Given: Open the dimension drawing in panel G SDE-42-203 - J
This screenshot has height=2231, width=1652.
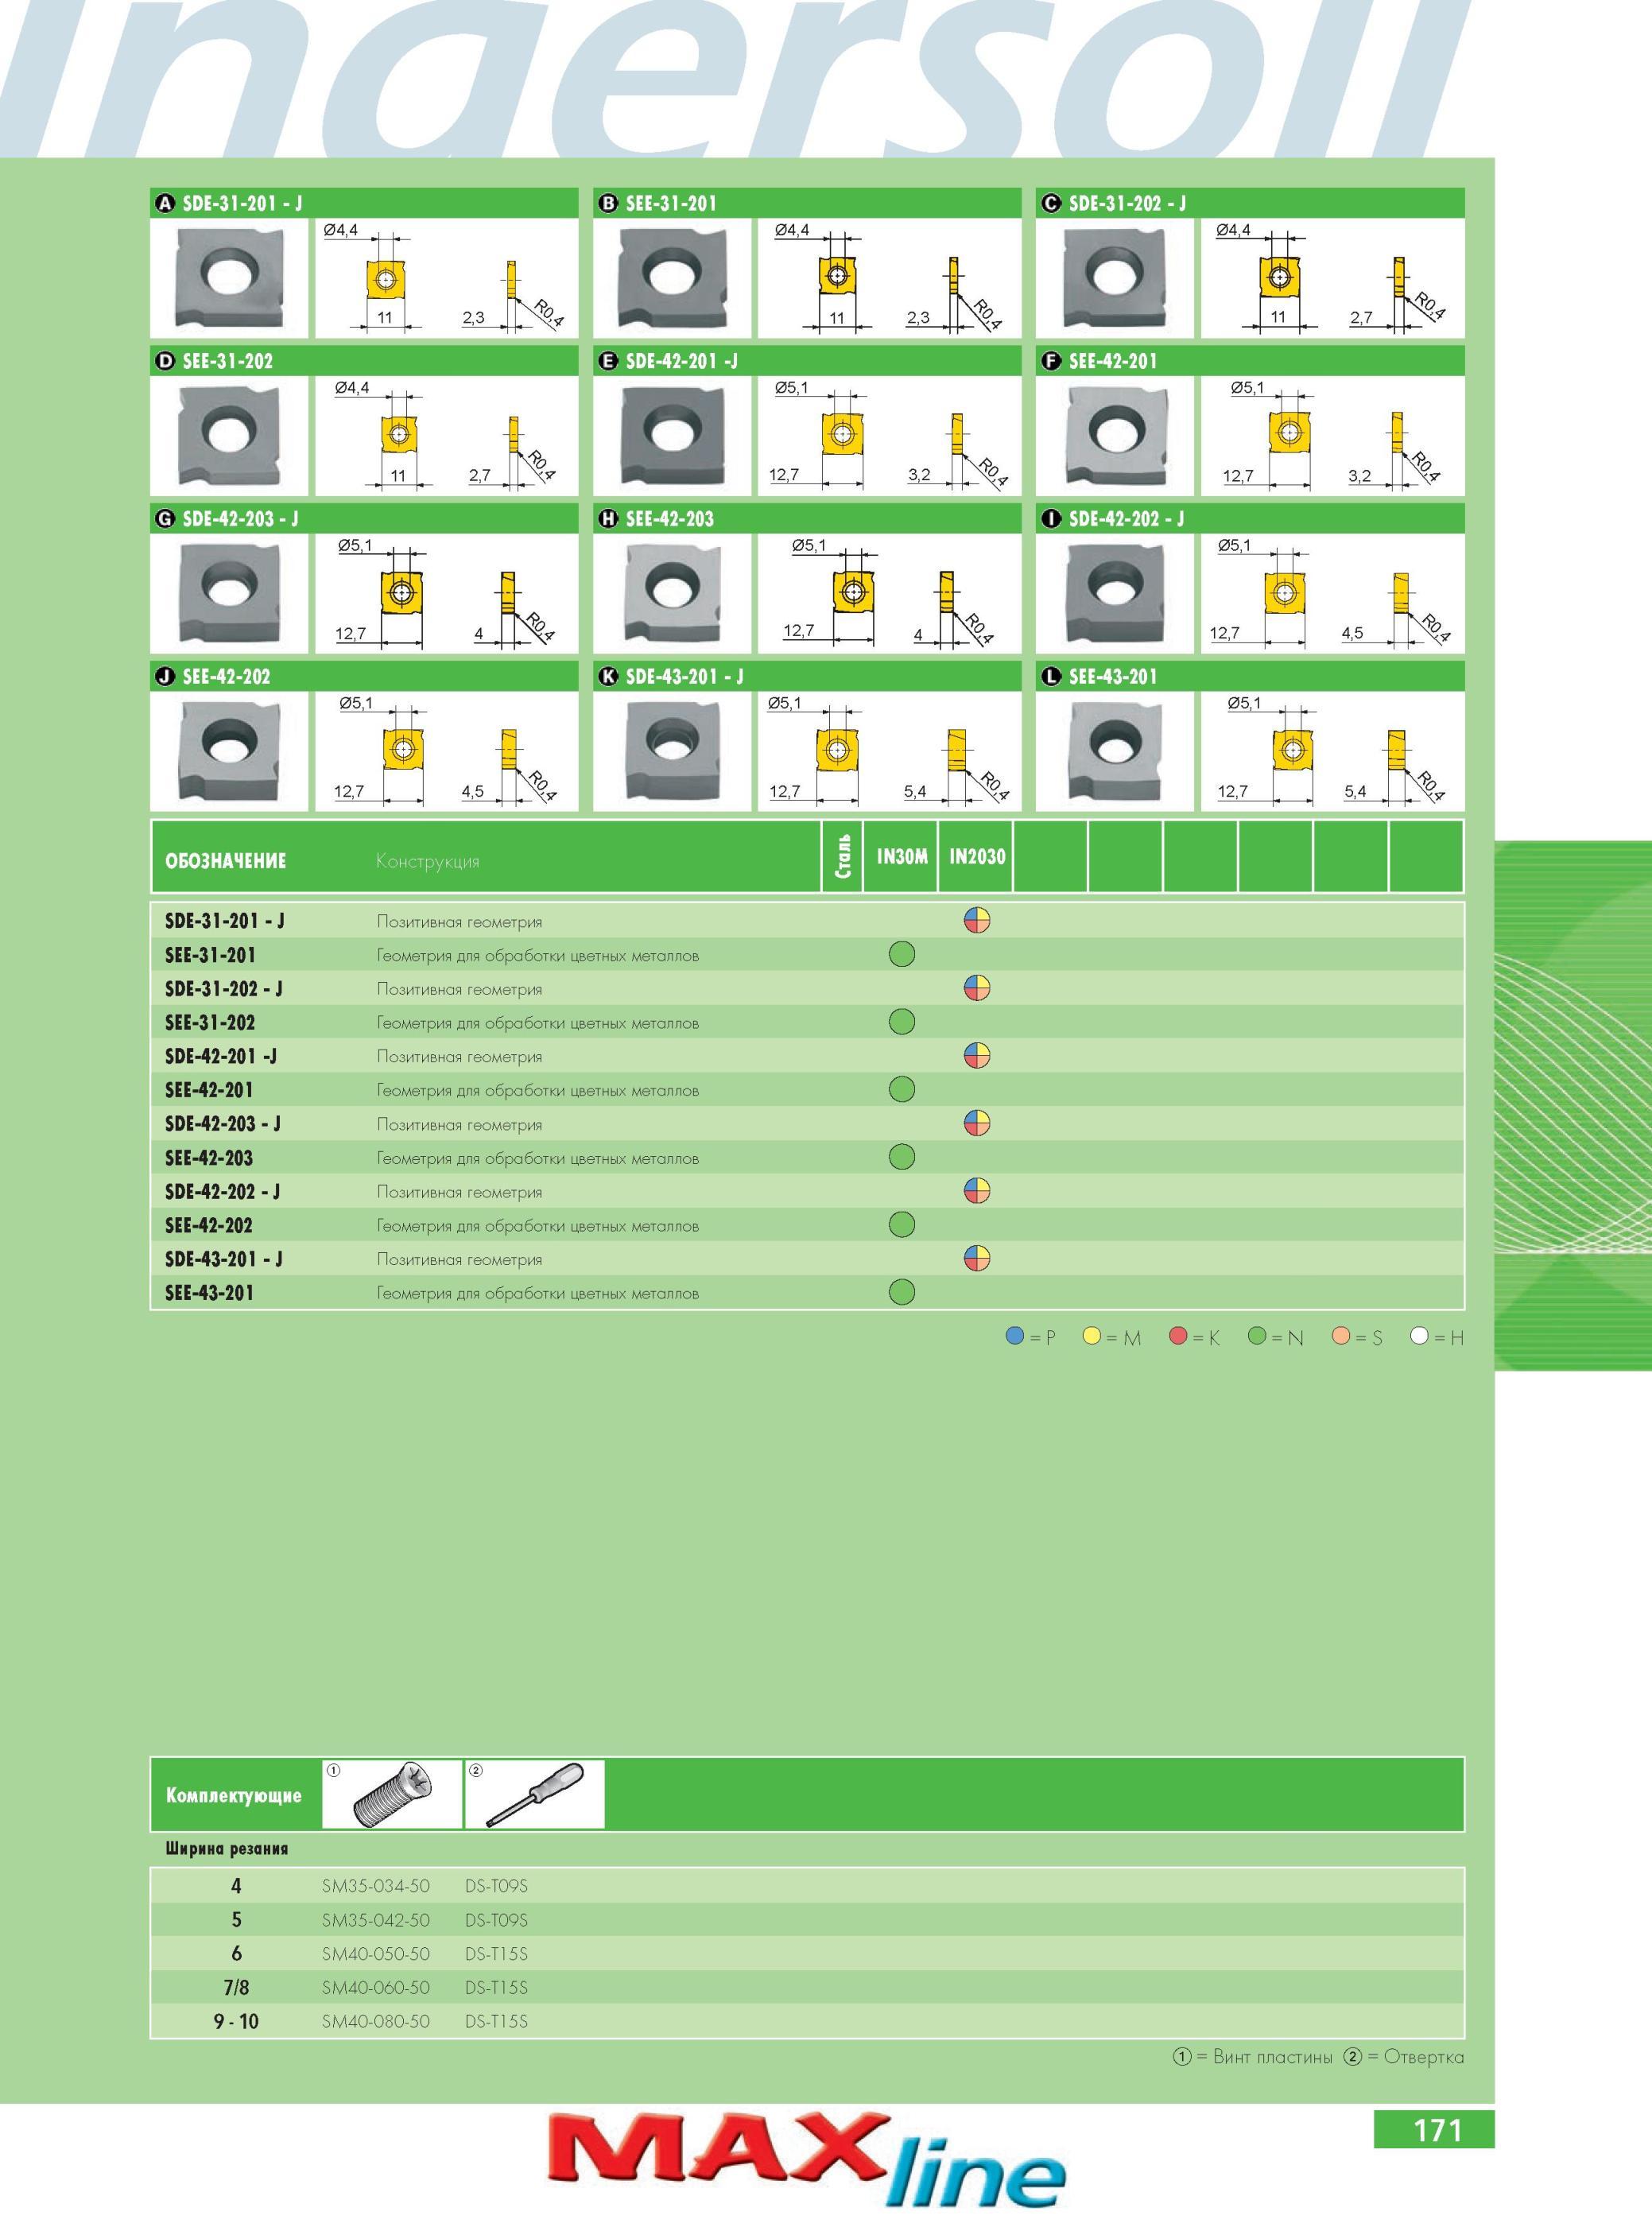Looking at the screenshot, I should tap(447, 594).
